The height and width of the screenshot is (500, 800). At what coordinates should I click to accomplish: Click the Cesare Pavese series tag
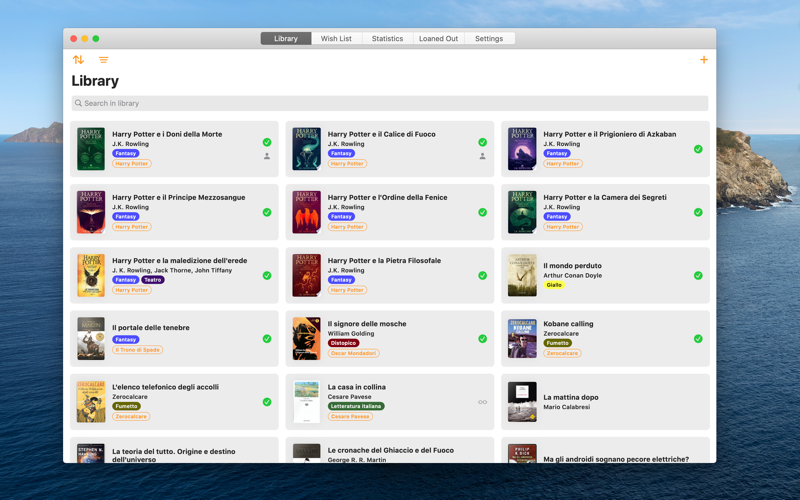click(350, 416)
